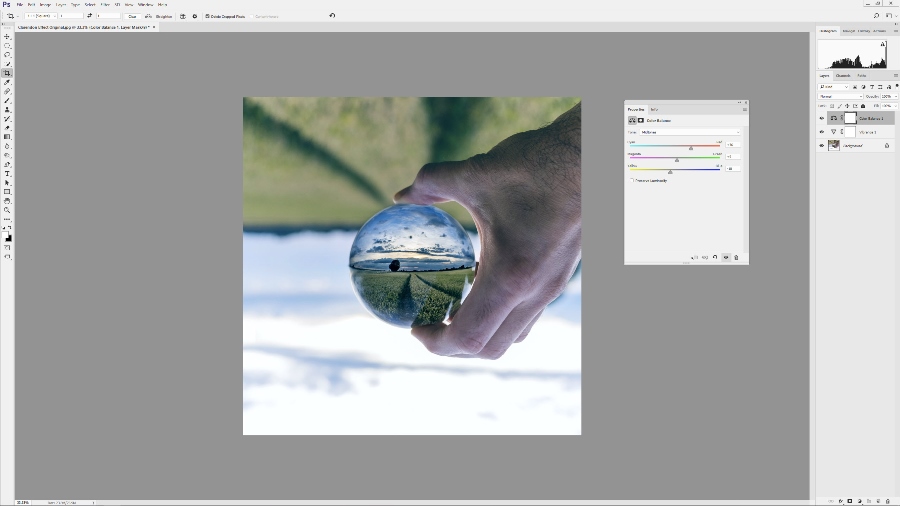Open the Filter menu
Image resolution: width=900 pixels, height=506 pixels.
pos(105,4)
